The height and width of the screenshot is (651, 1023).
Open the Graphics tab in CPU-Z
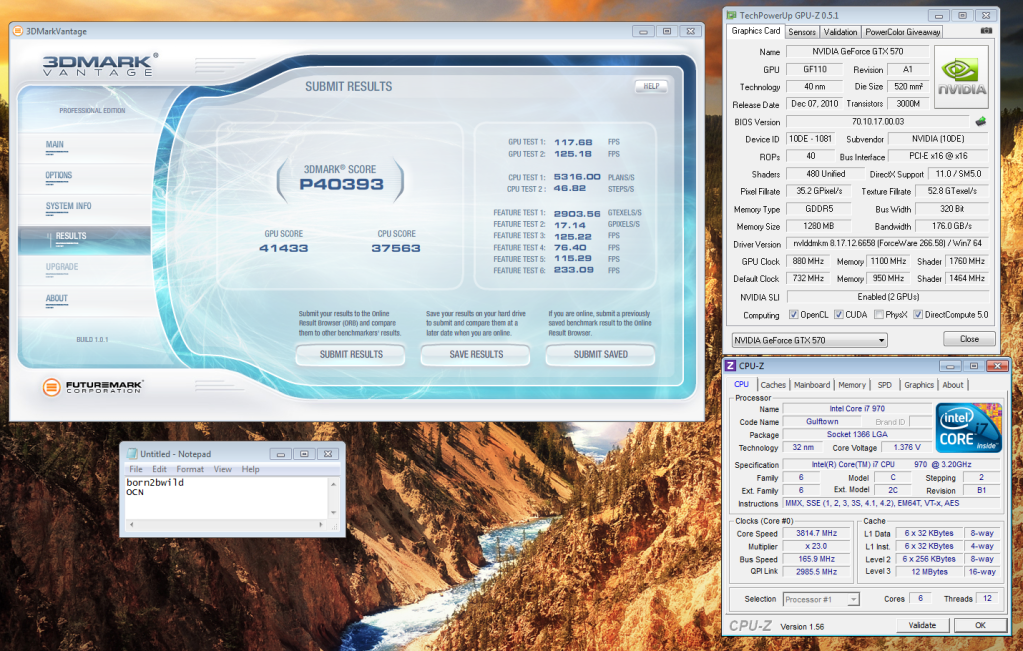919,385
